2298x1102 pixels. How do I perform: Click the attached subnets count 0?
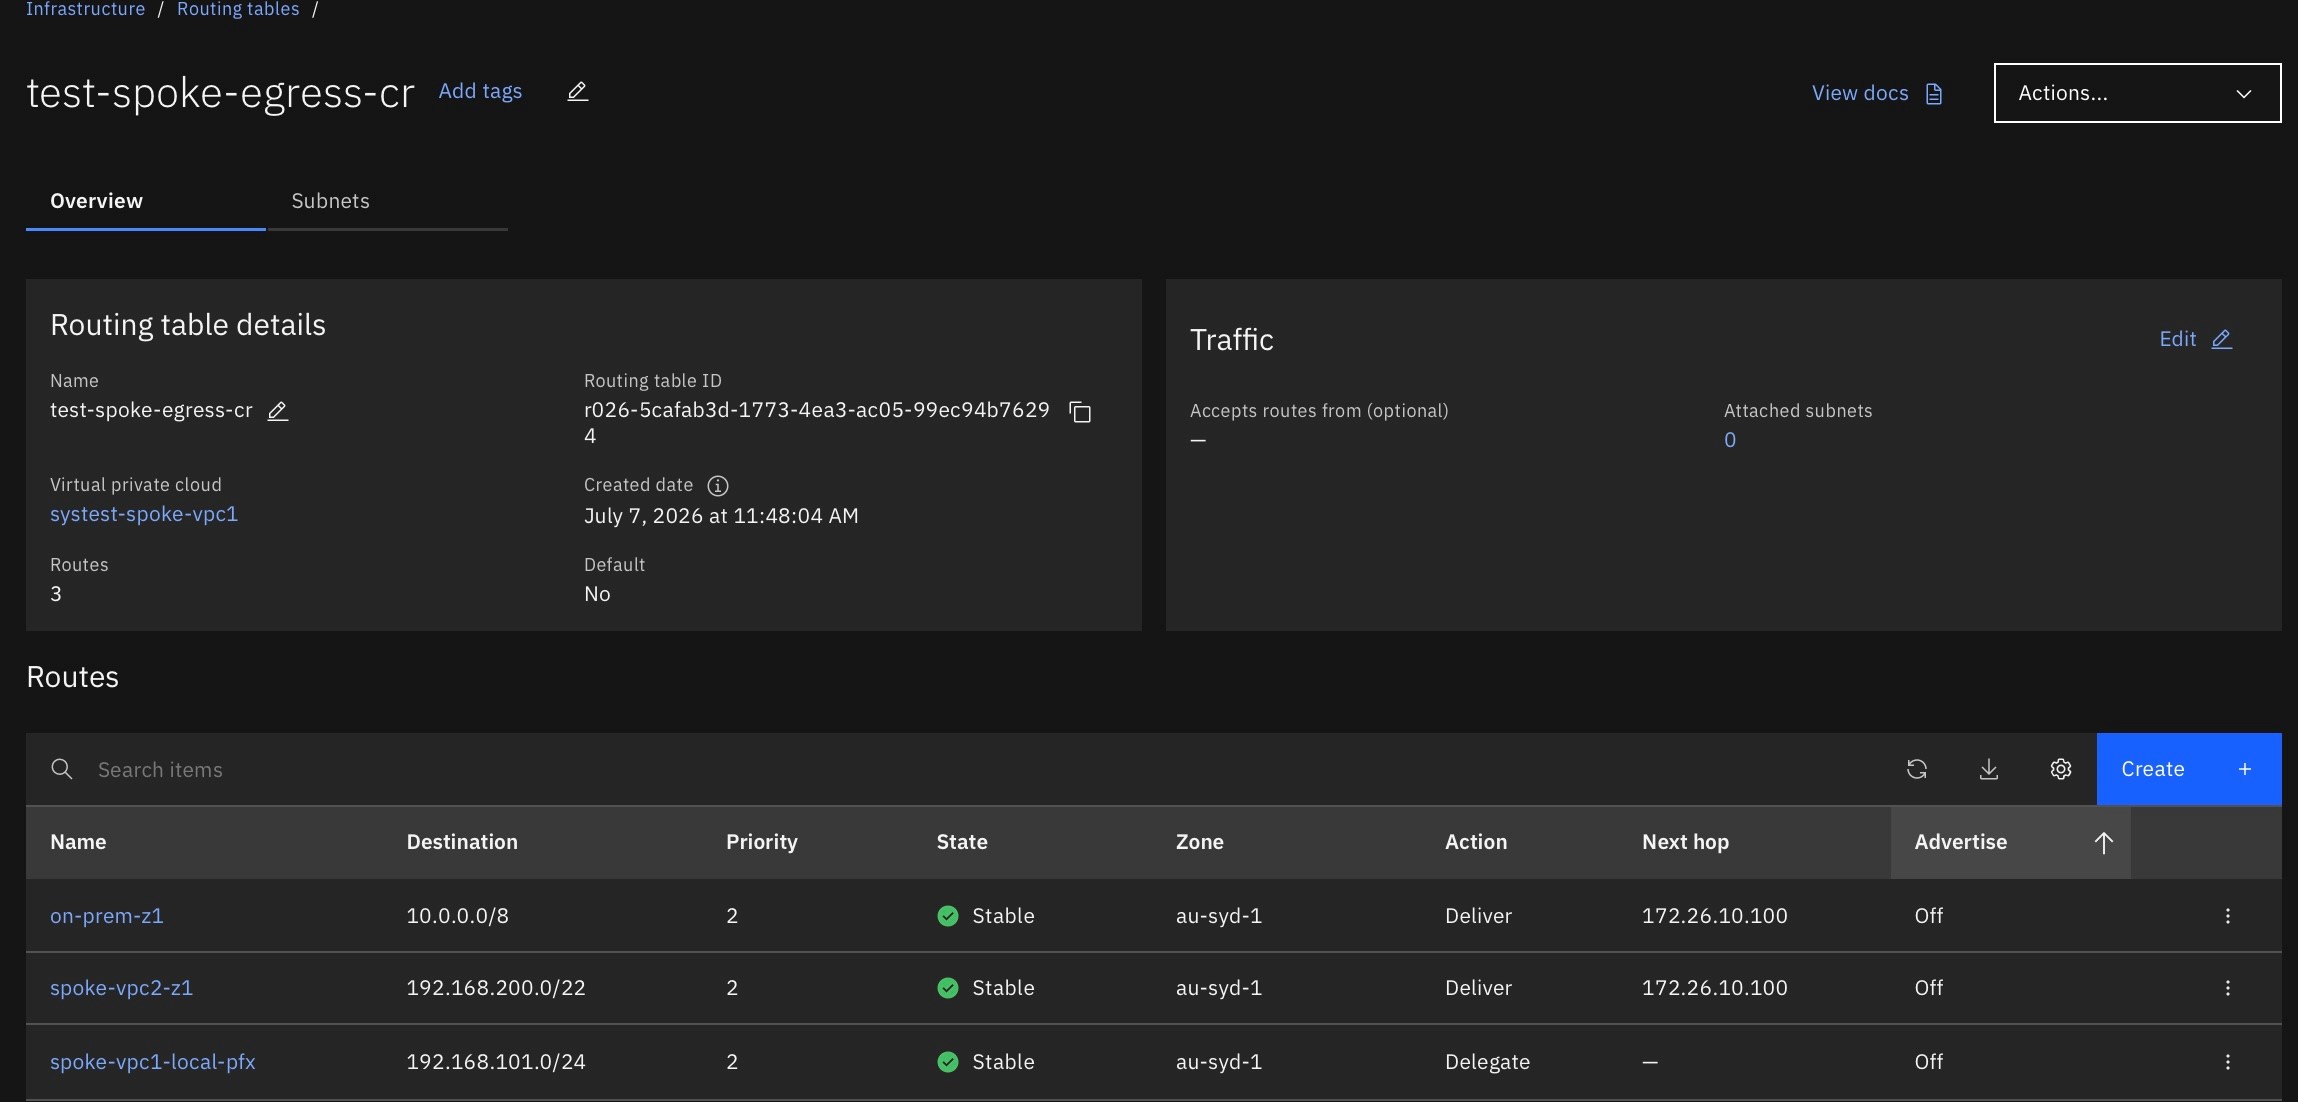[x=1730, y=440]
